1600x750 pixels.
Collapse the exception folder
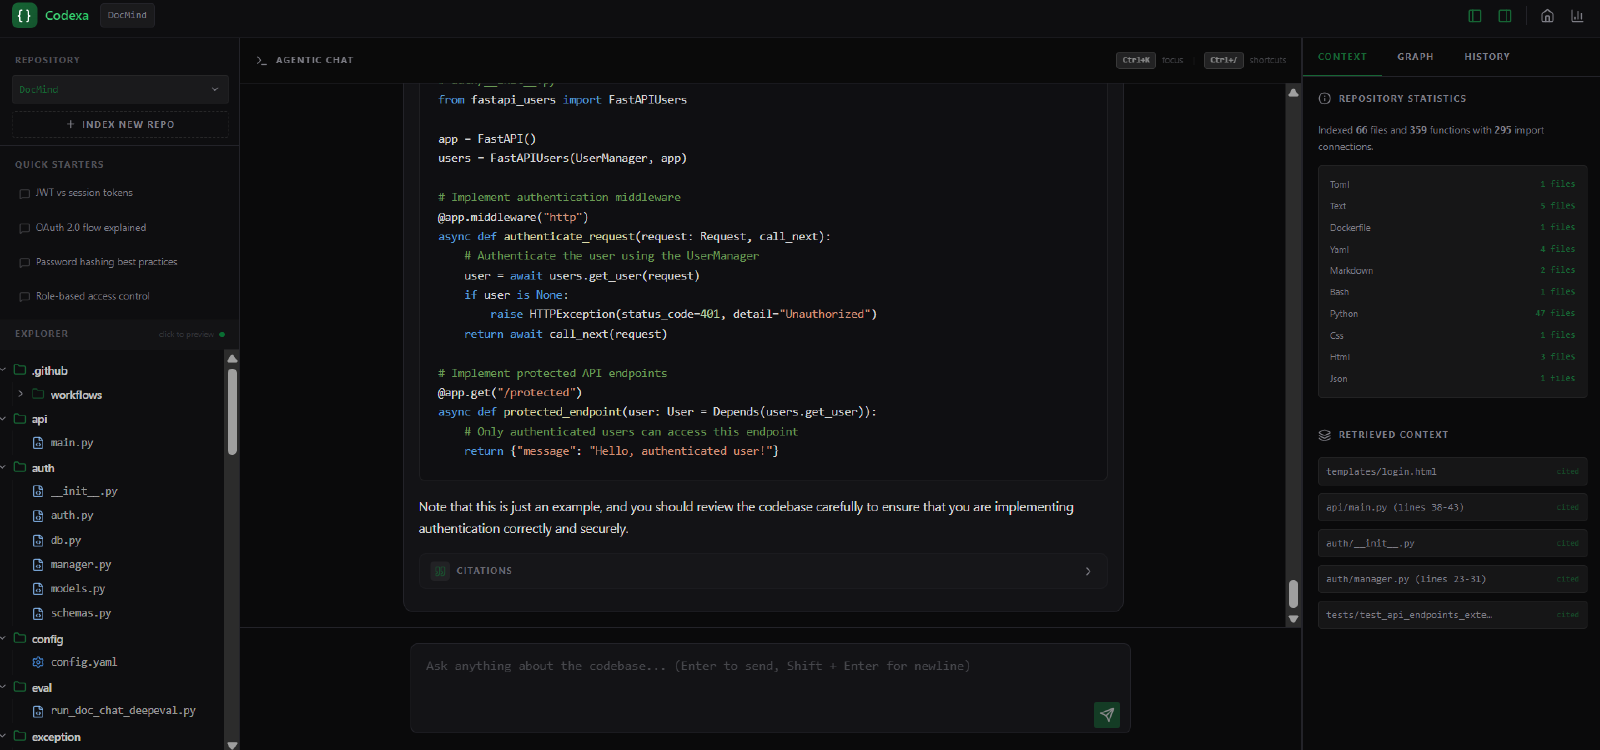[4, 736]
